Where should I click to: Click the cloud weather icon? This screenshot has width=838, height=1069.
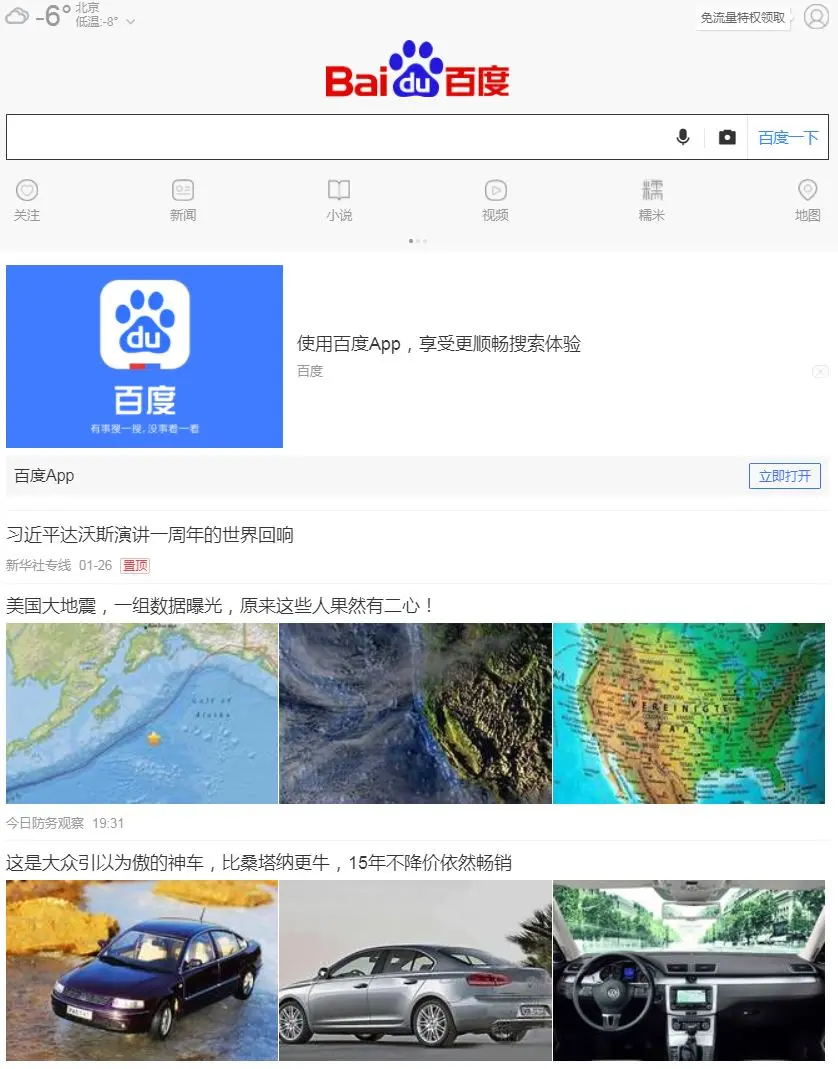[x=17, y=16]
